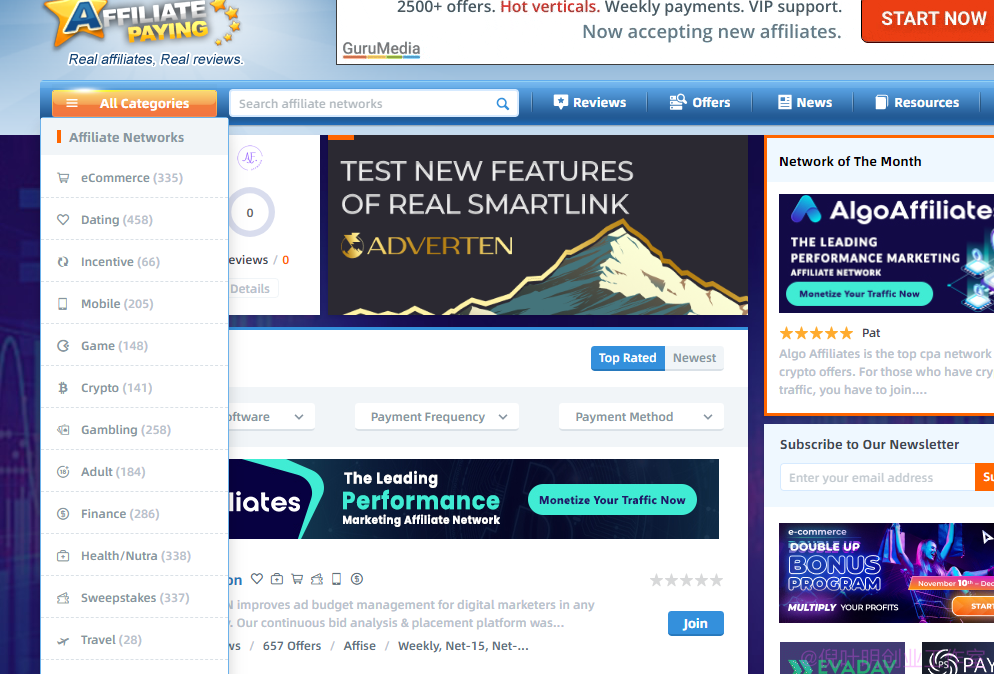Click the Offers icon in the nav bar
This screenshot has height=674, width=994.
pos(678,102)
